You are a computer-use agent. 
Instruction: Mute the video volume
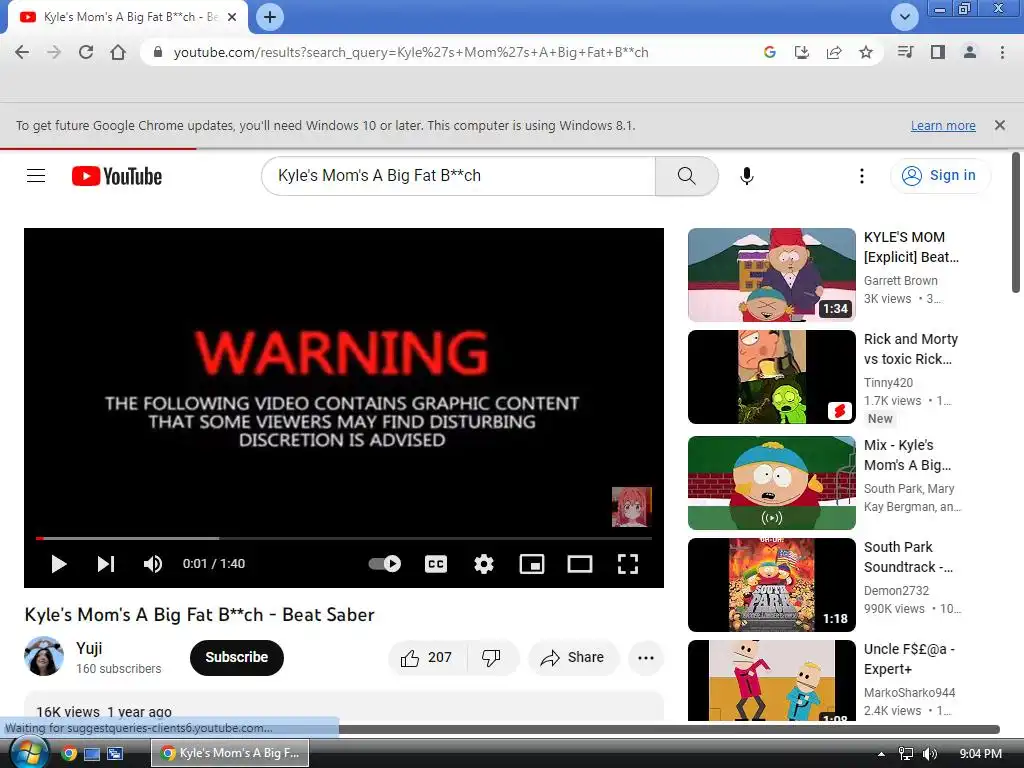(x=153, y=564)
